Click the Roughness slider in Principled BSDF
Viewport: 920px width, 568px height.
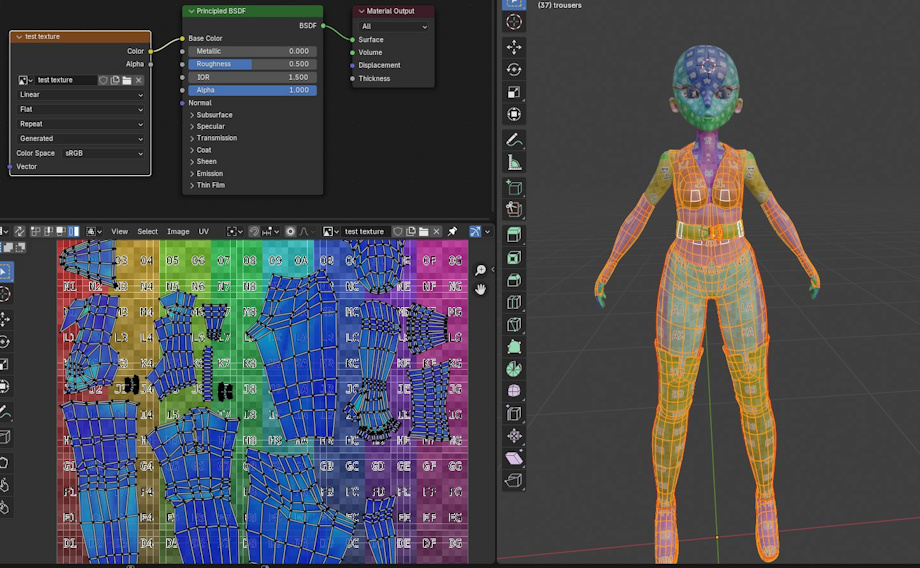[x=252, y=64]
